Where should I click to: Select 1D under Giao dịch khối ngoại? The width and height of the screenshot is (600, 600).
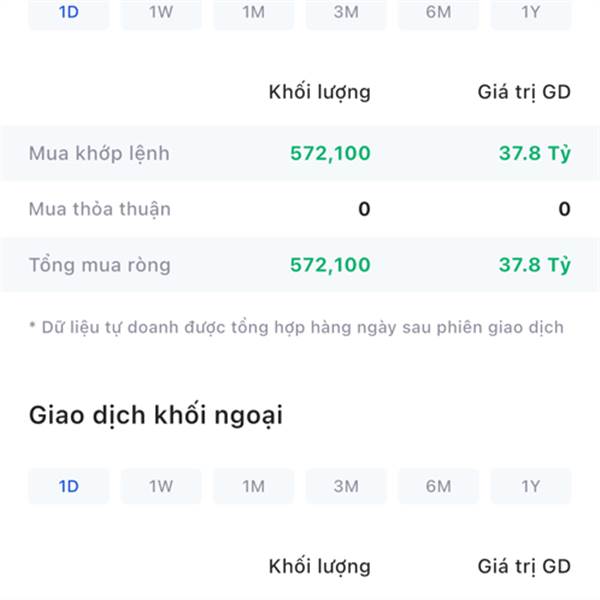click(x=69, y=486)
